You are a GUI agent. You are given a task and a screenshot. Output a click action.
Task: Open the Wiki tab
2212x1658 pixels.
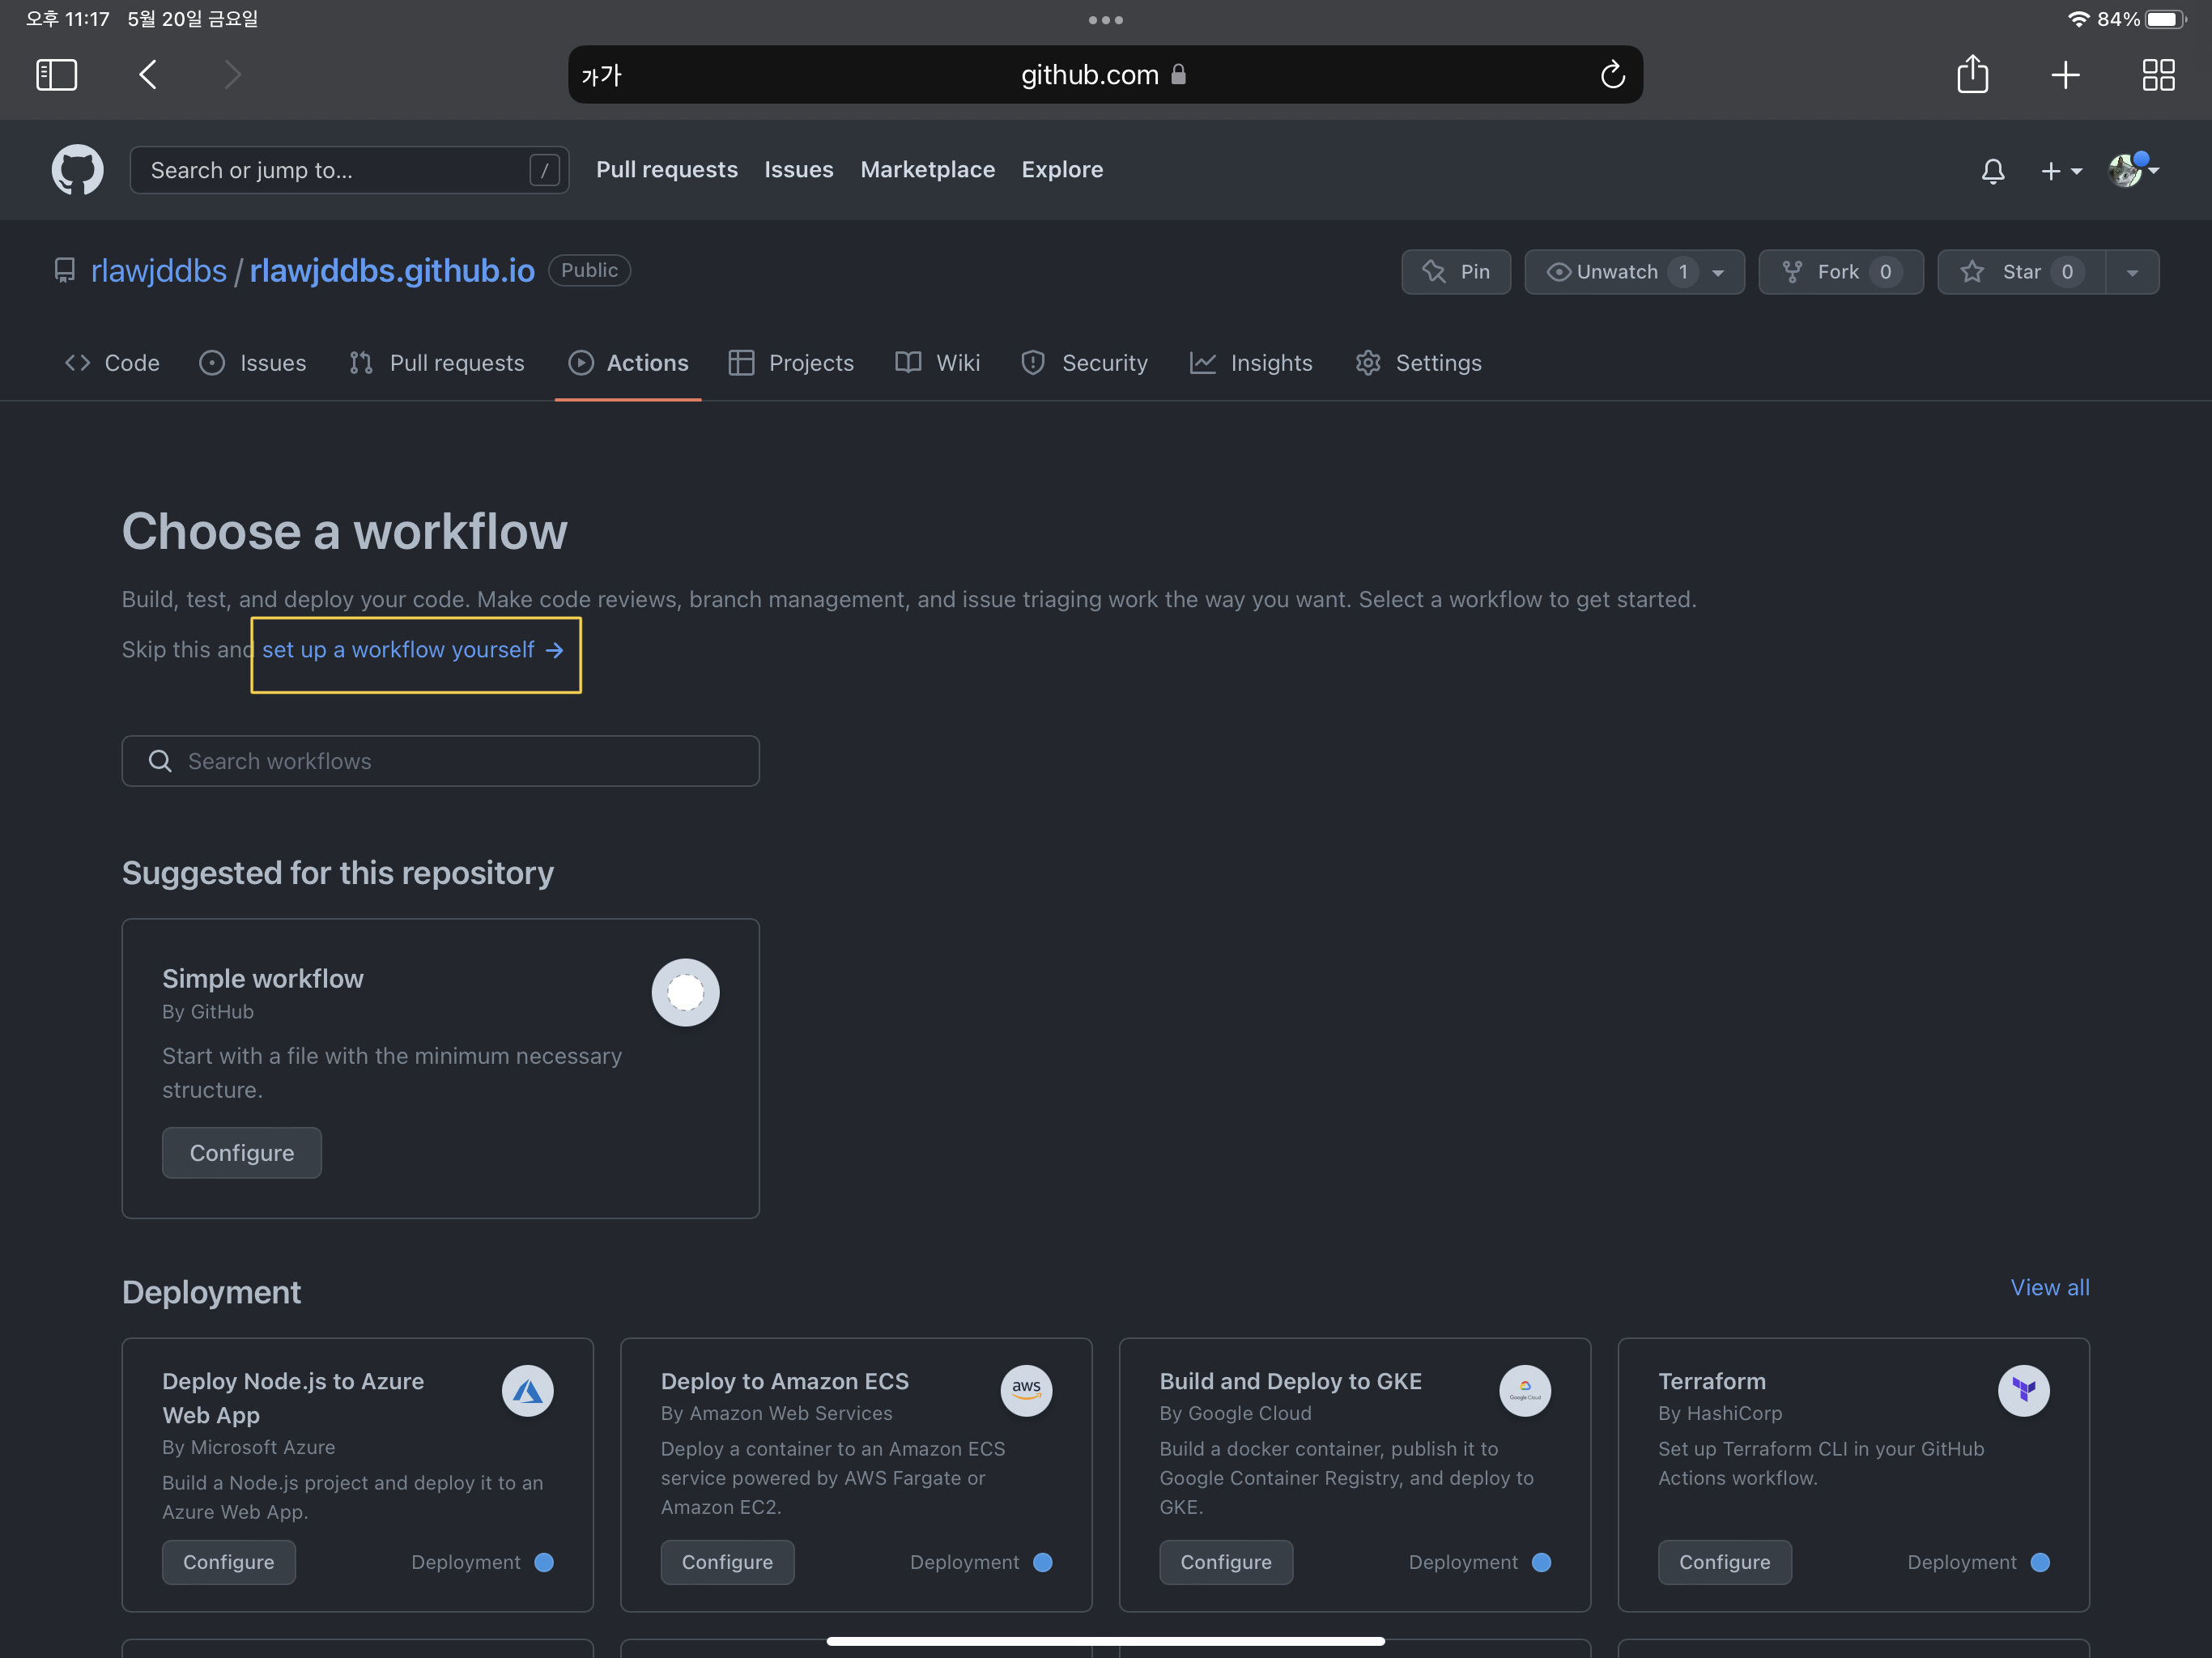[x=937, y=363]
